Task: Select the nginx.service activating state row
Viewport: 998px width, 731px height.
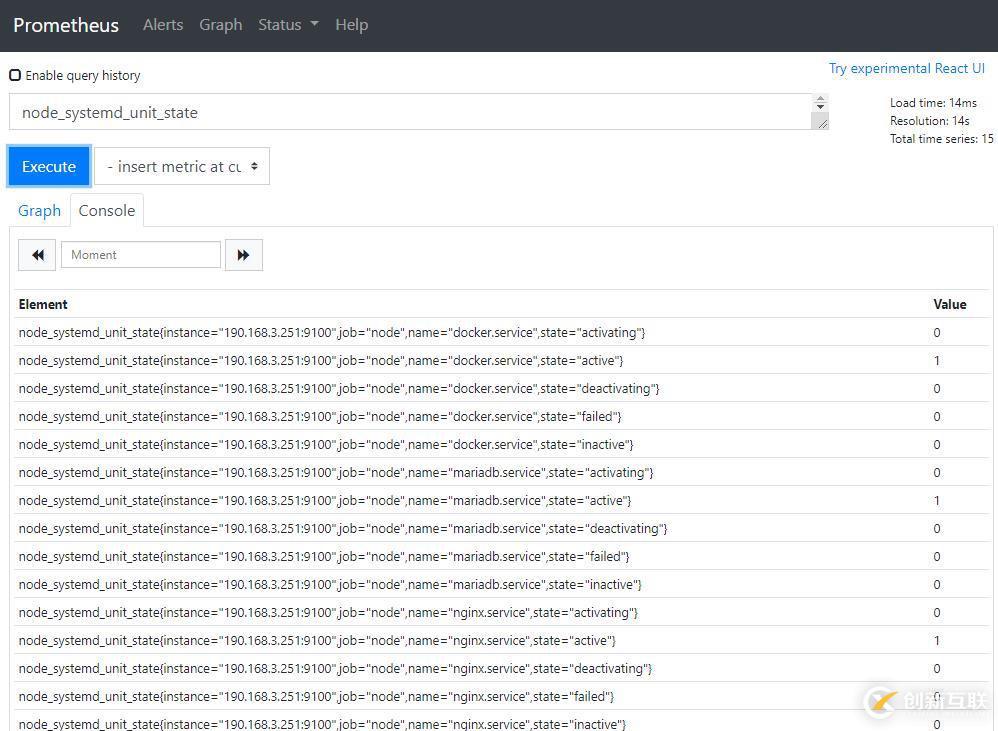Action: [x=328, y=613]
